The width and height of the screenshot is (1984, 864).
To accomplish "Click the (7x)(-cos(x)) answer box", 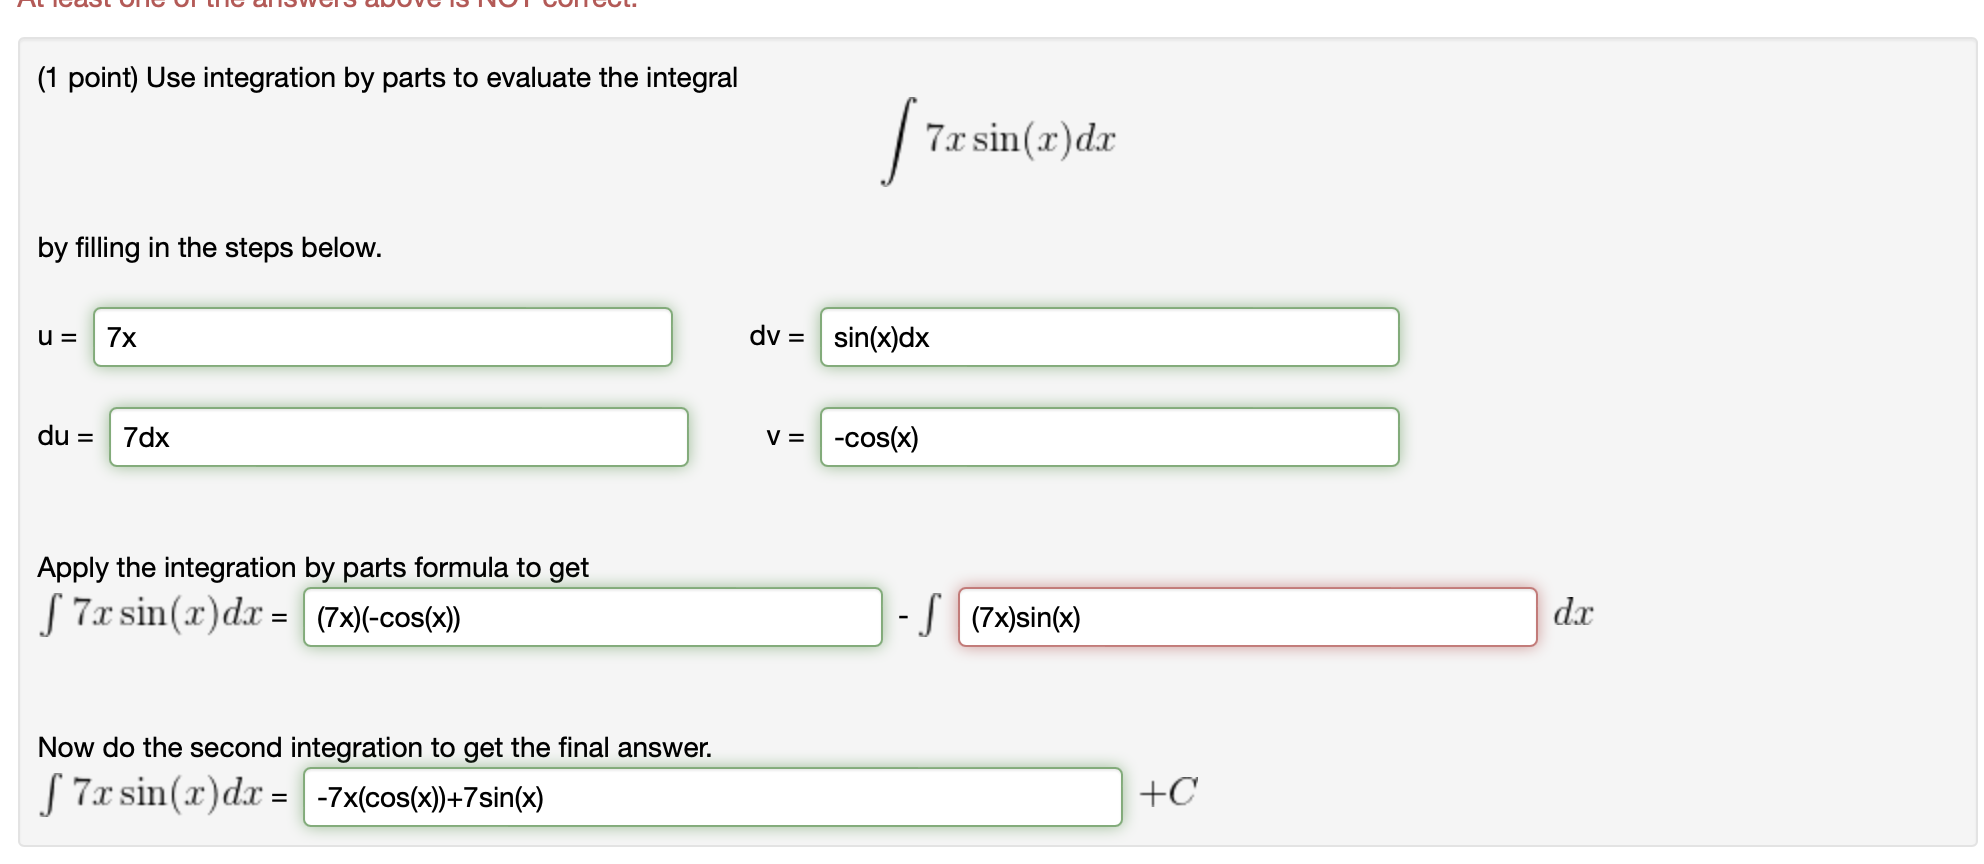I will pyautogui.click(x=592, y=617).
